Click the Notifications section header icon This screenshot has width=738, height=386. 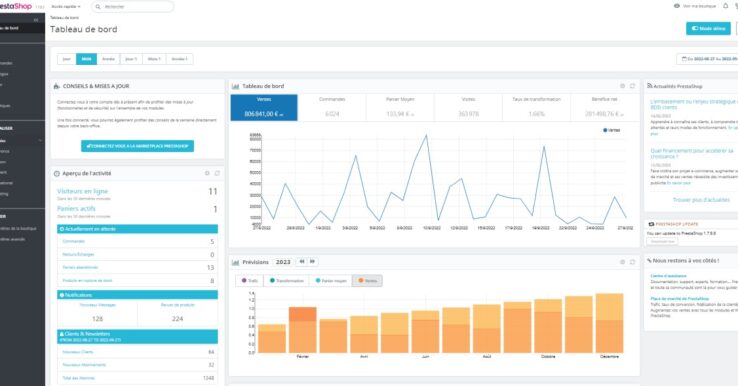61,295
